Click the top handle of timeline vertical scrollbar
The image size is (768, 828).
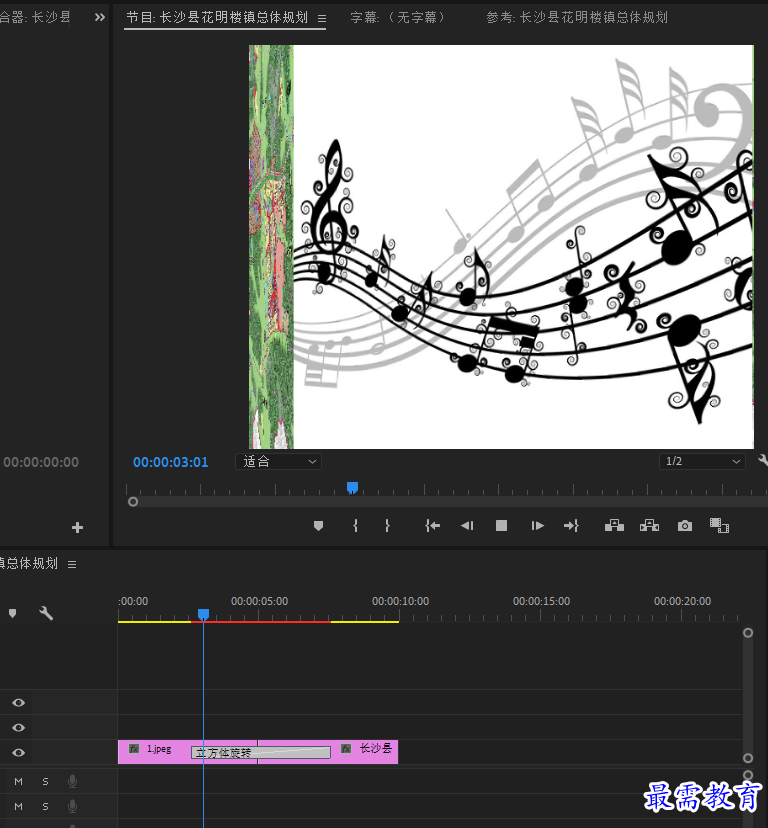[748, 633]
